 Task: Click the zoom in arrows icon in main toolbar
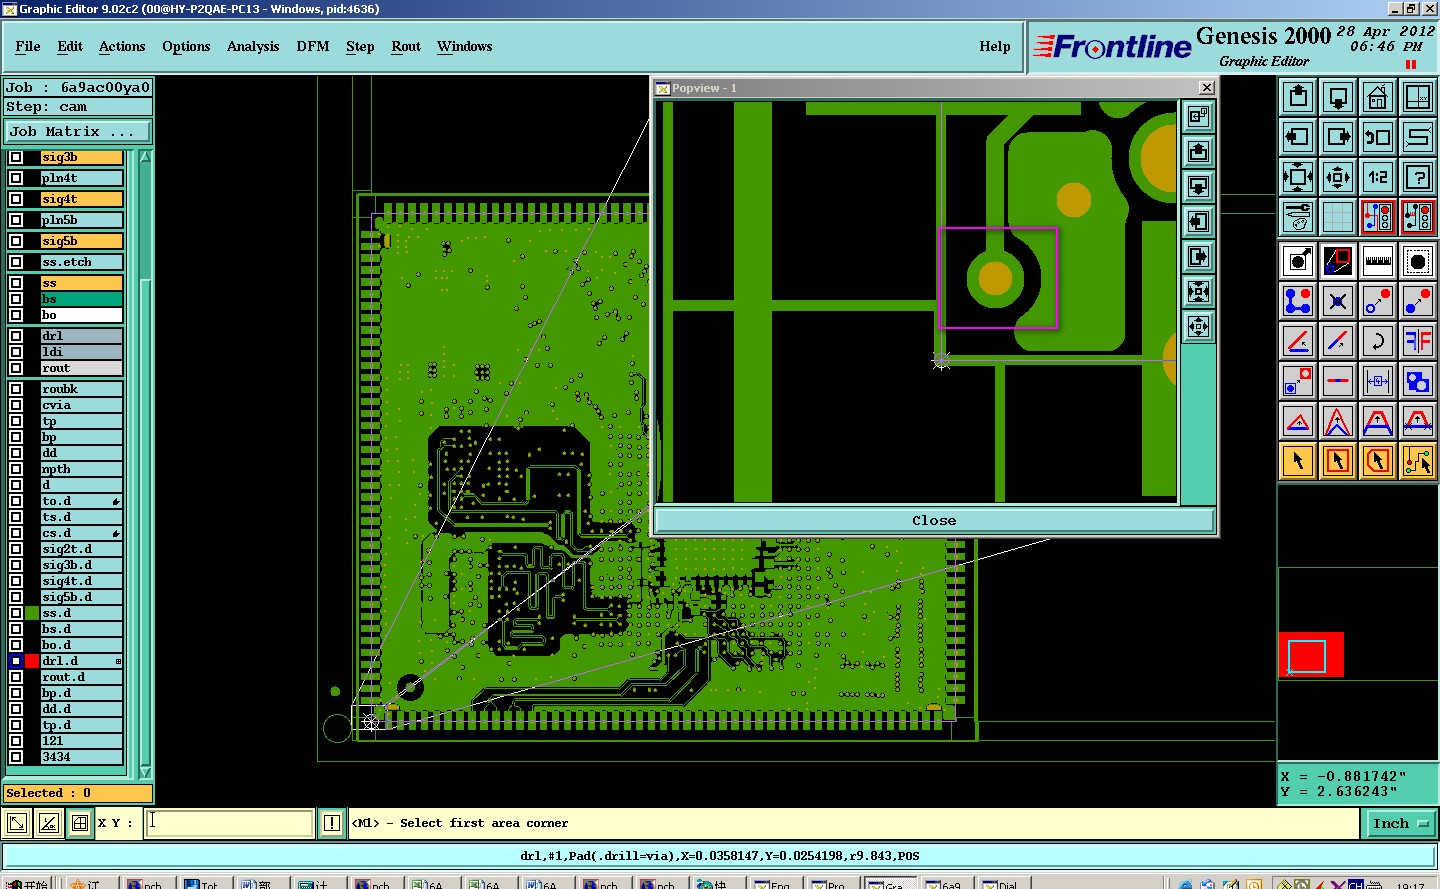tap(1338, 177)
